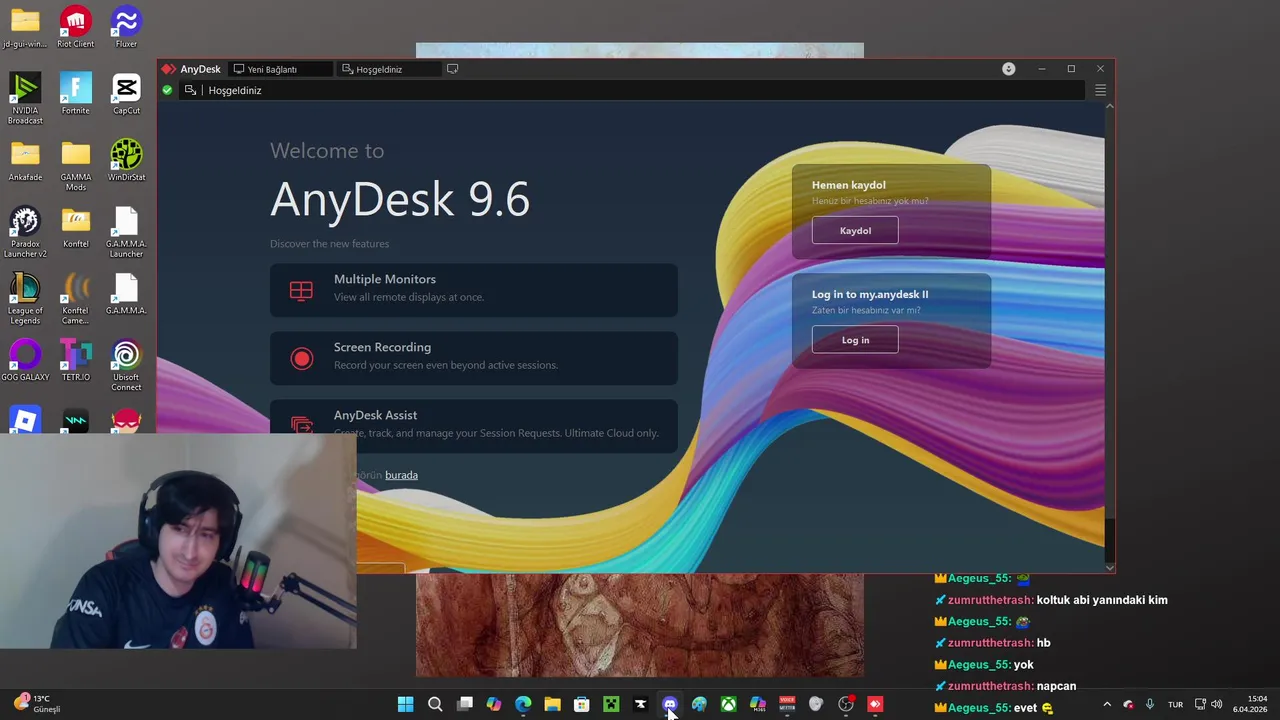Image resolution: width=1280 pixels, height=720 pixels.
Task: Open Xbox app from taskbar
Action: point(728,705)
